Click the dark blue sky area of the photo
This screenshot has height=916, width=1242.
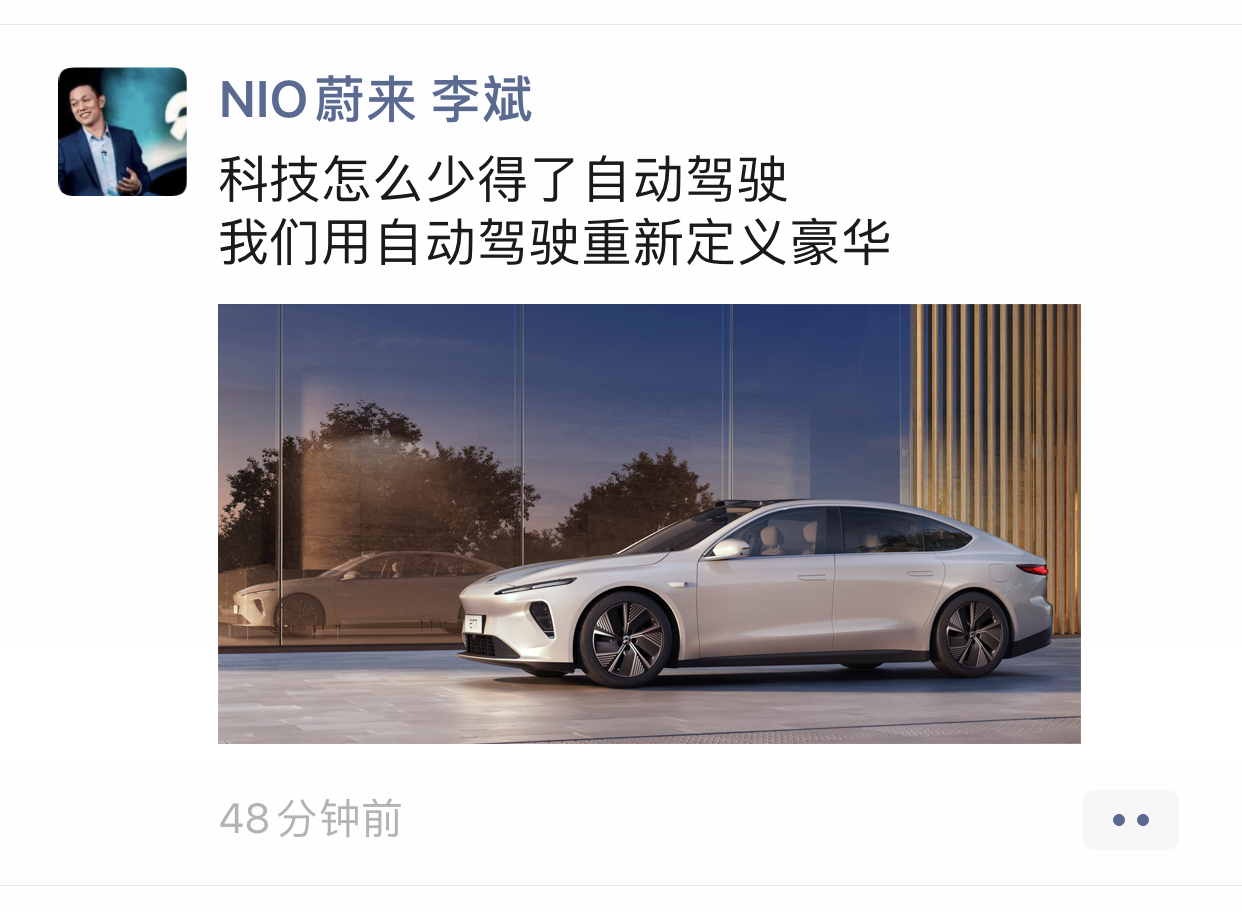pyautogui.click(x=600, y=370)
